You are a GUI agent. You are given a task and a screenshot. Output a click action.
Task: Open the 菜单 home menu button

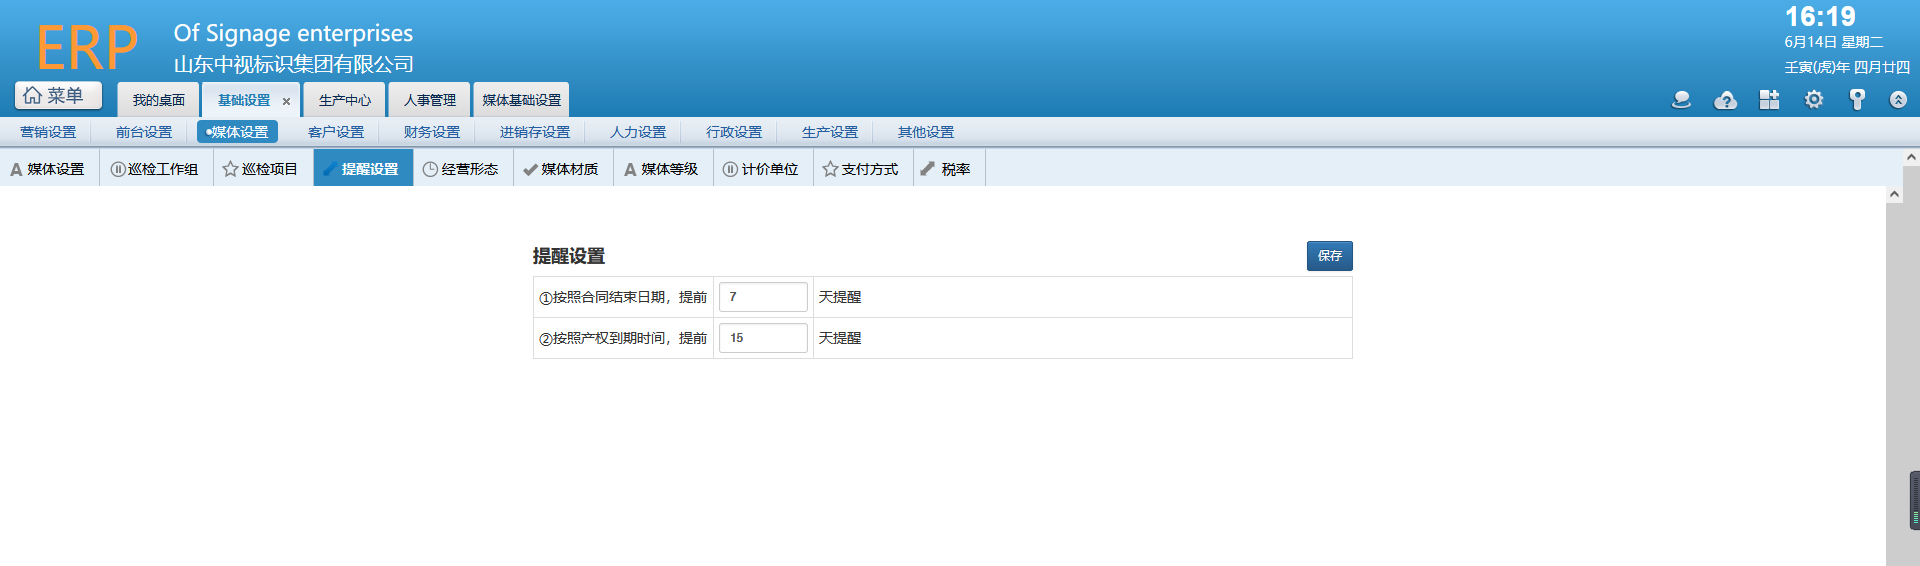58,95
